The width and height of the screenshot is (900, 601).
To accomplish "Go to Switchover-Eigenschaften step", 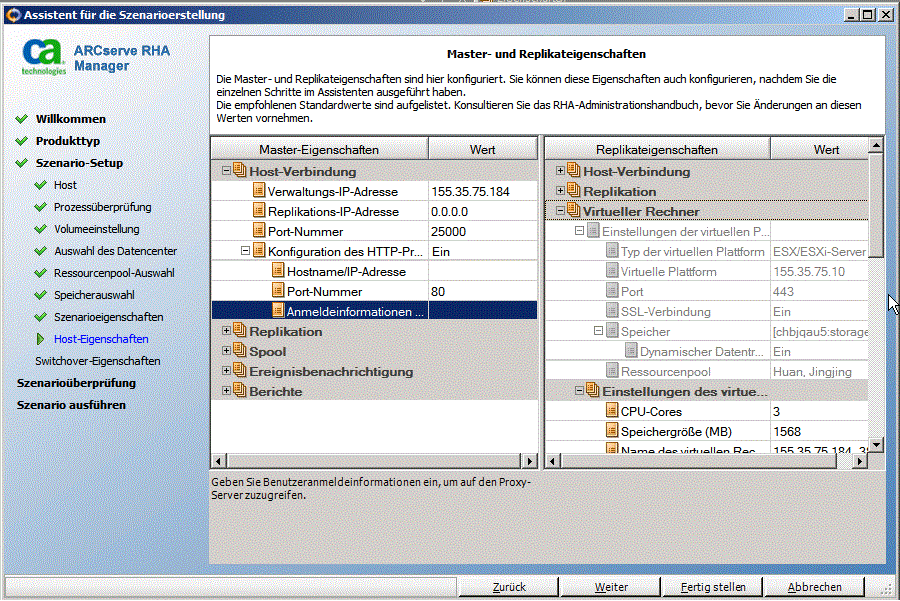I will tap(97, 361).
